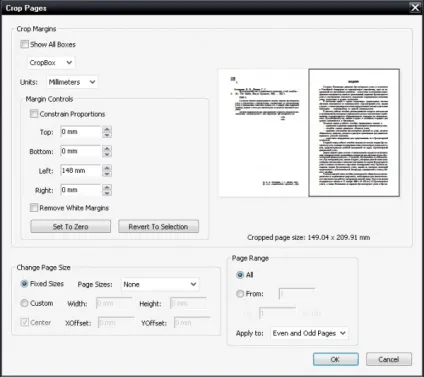The width and height of the screenshot is (424, 377).
Task: Decrease the Bottom margin with down arrow
Action: [x=107, y=154]
